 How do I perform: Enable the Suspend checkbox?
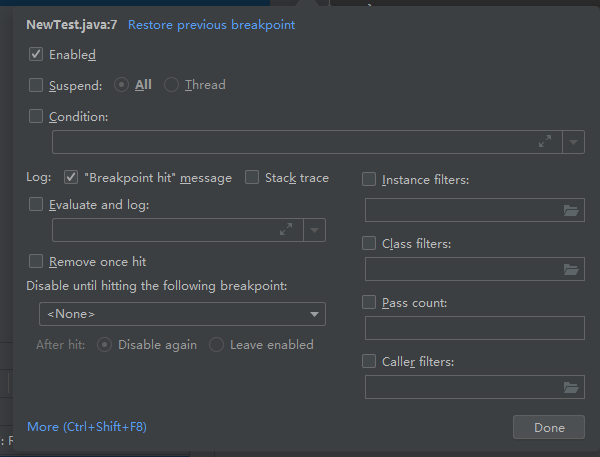(36, 85)
